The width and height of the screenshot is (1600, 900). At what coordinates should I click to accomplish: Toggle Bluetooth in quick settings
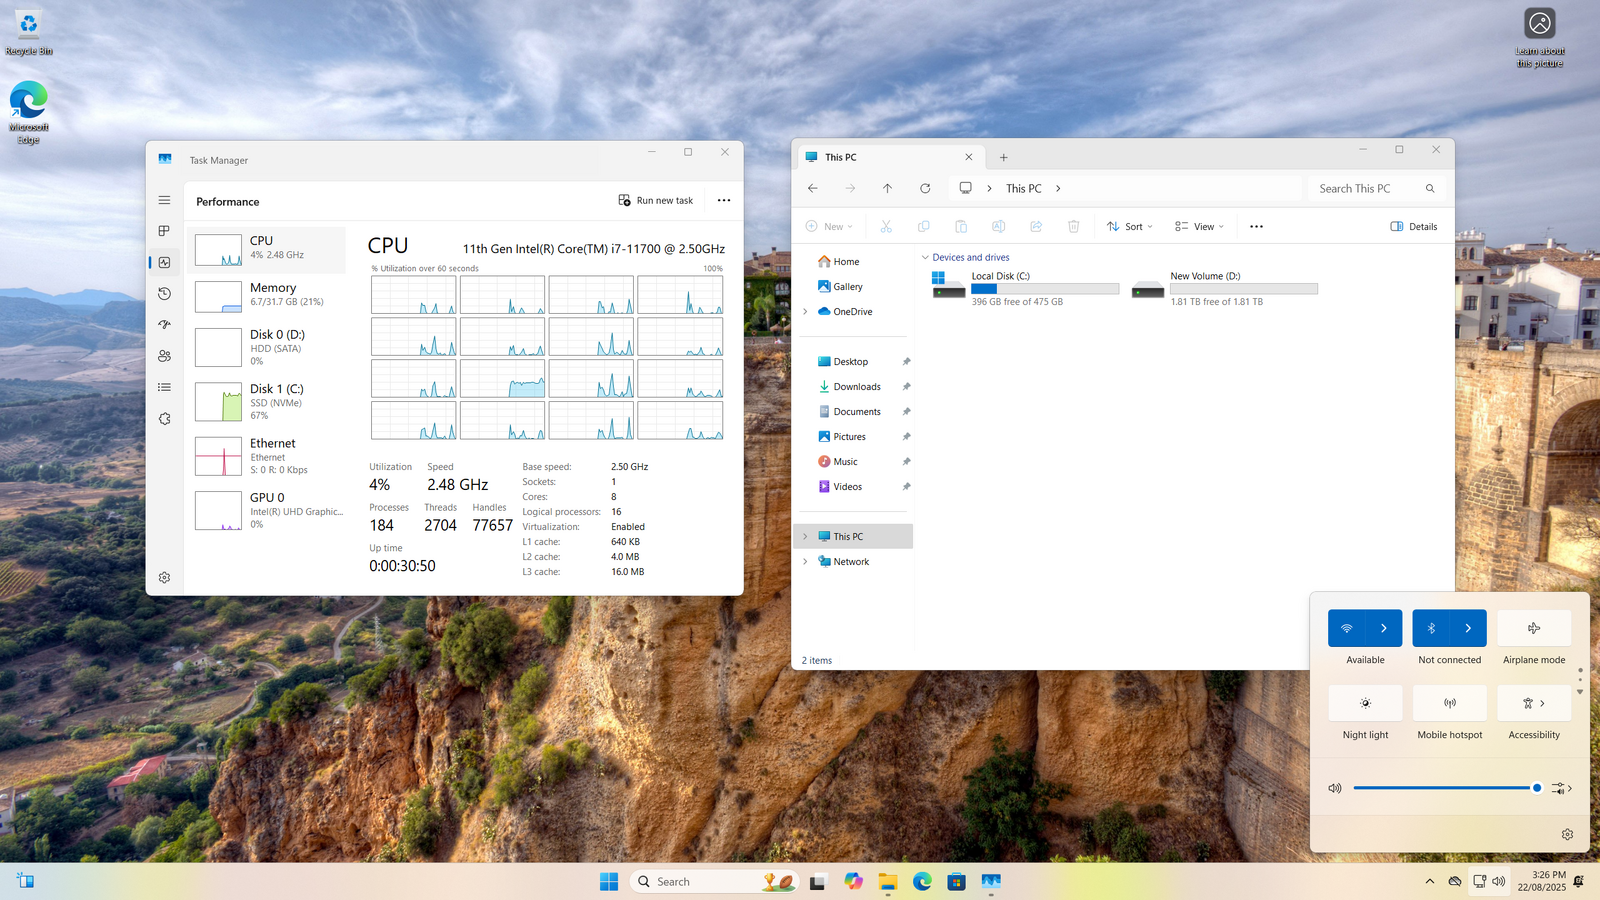pos(1431,628)
